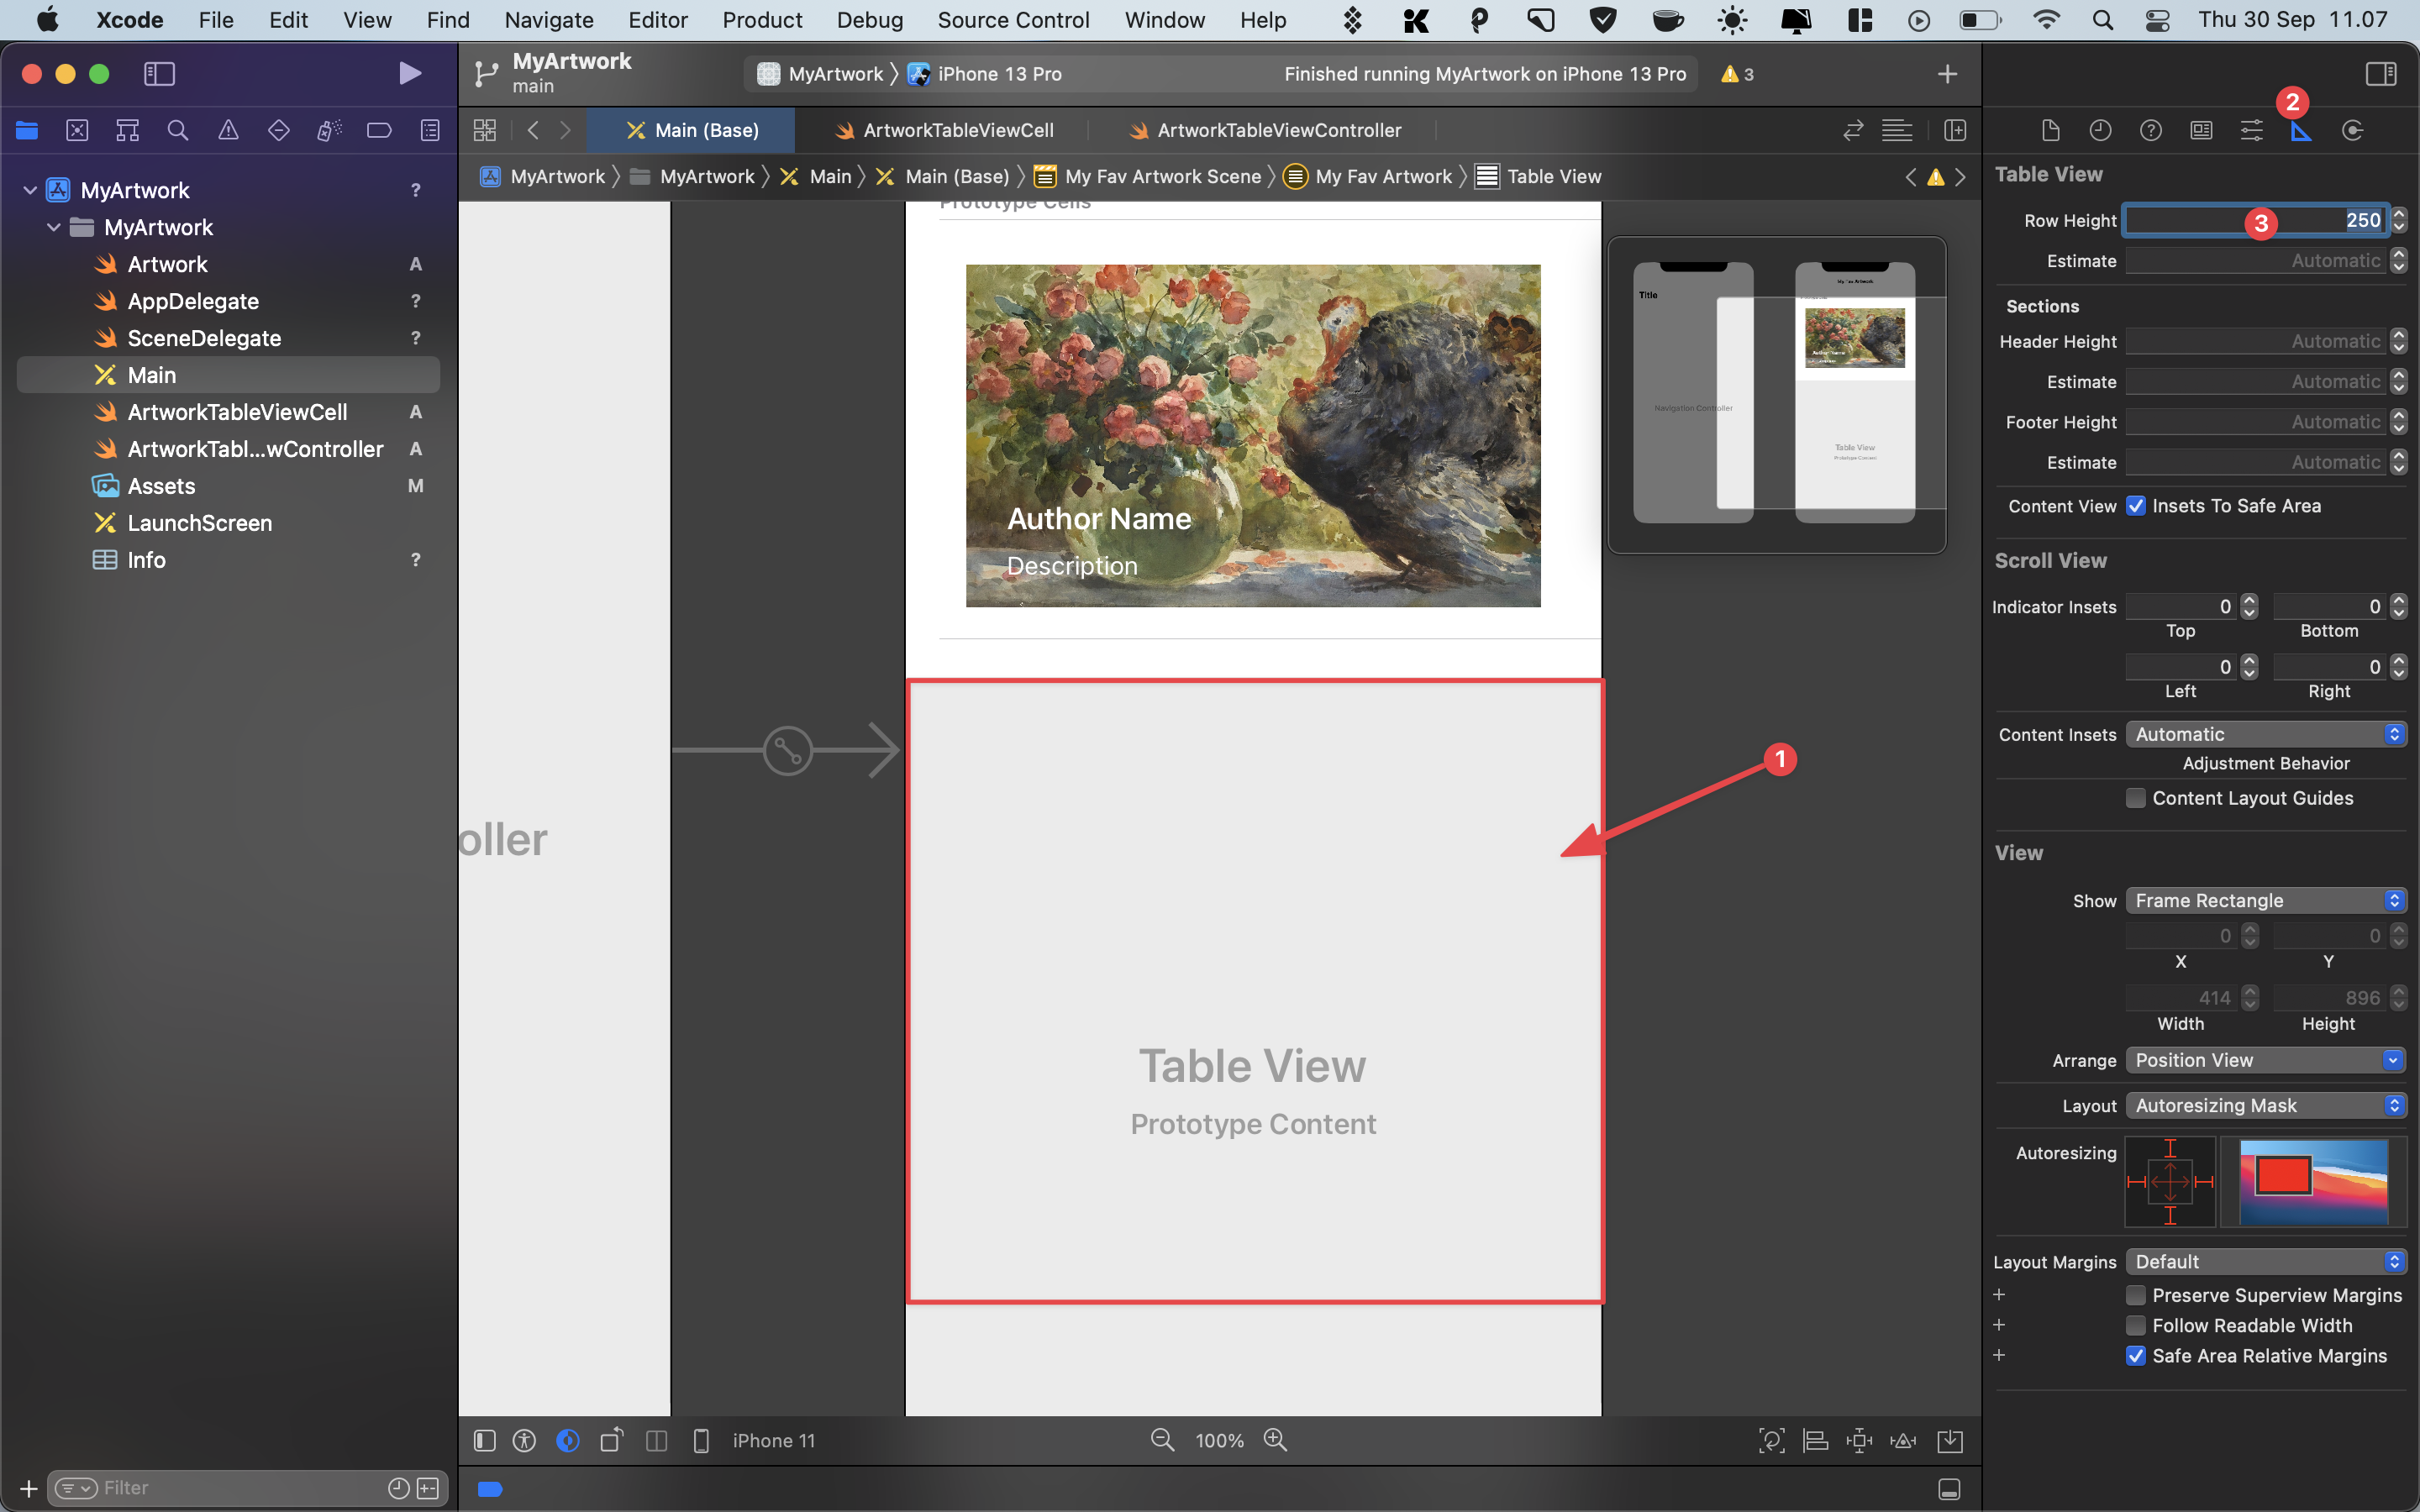Open the Source Control navigator
Viewport: 2420px width, 1512px height.
pyautogui.click(x=77, y=130)
